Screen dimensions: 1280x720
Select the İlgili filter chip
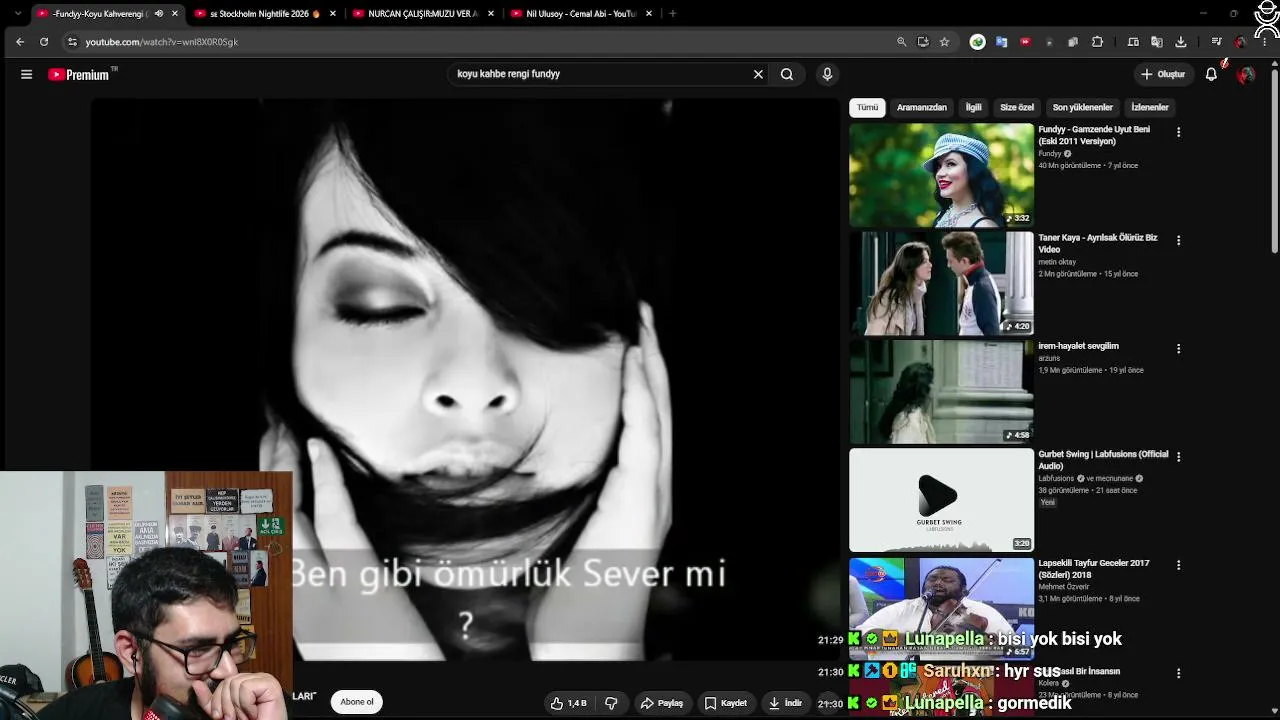click(x=973, y=107)
